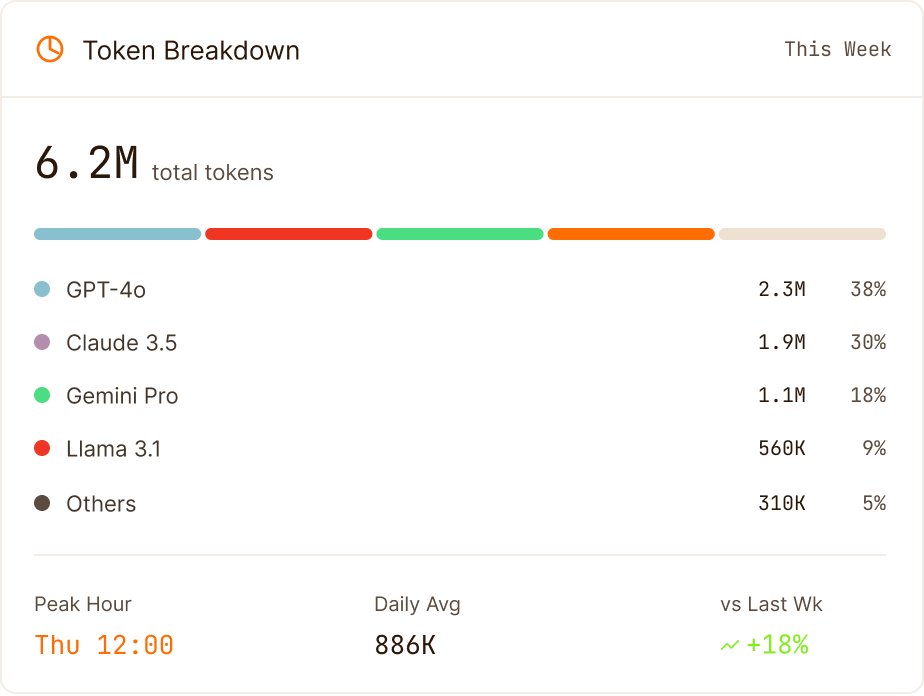Click the green trend arrow icon
The image size is (924, 696).
730,645
